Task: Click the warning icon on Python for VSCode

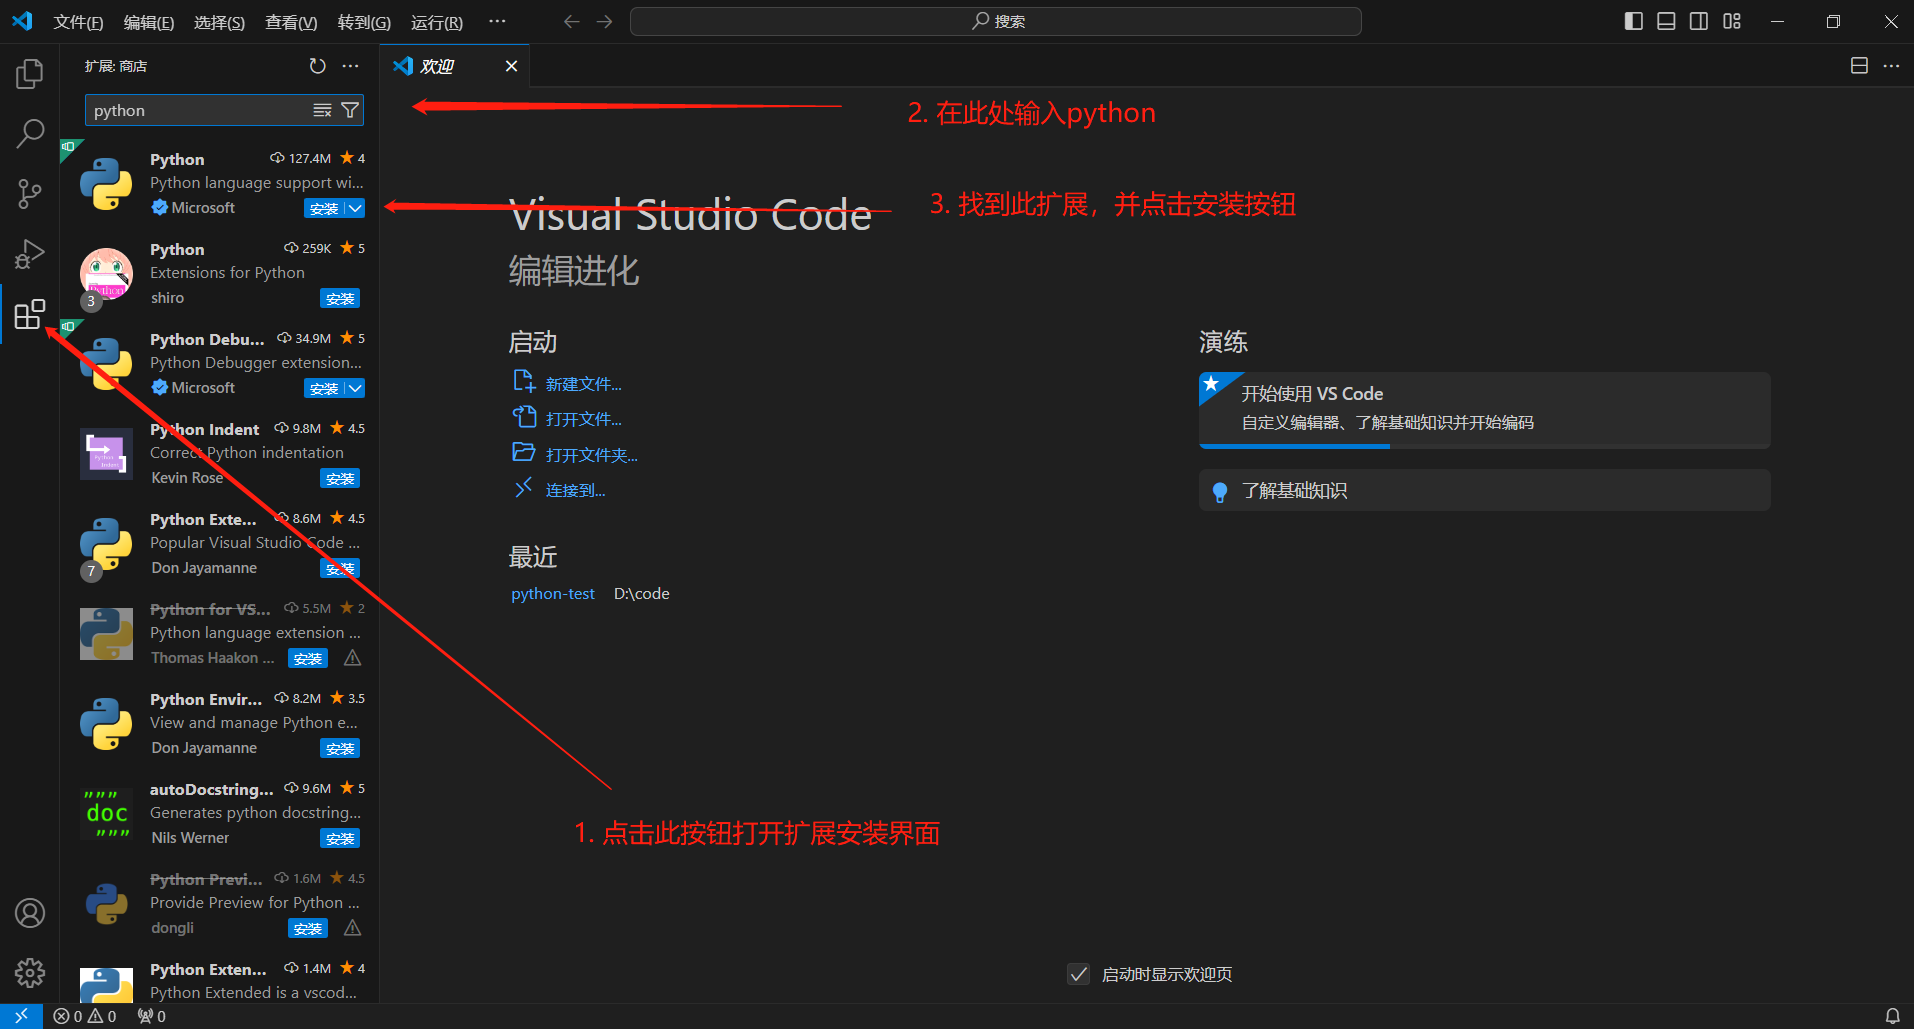Action: 352,658
